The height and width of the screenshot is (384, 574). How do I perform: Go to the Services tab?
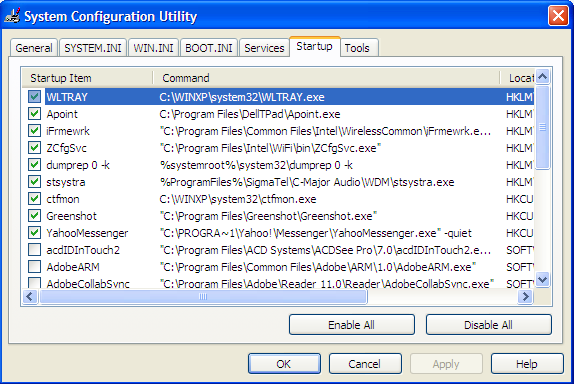[264, 48]
